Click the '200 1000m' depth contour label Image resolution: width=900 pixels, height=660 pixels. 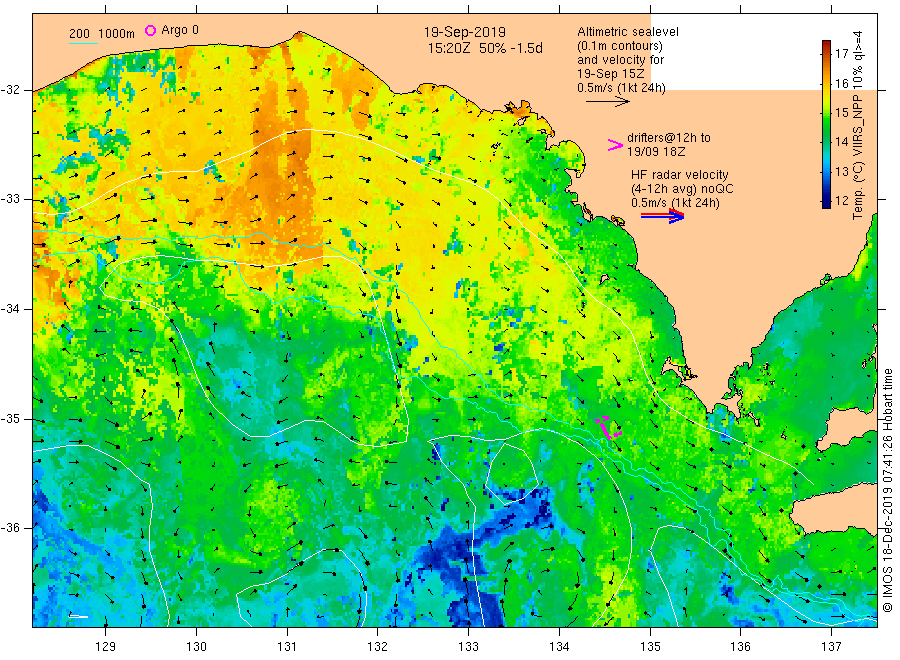coord(102,34)
